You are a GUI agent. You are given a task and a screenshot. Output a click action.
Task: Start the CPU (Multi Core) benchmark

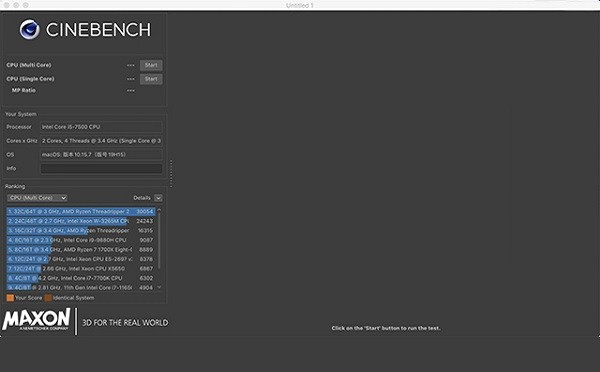tap(151, 65)
